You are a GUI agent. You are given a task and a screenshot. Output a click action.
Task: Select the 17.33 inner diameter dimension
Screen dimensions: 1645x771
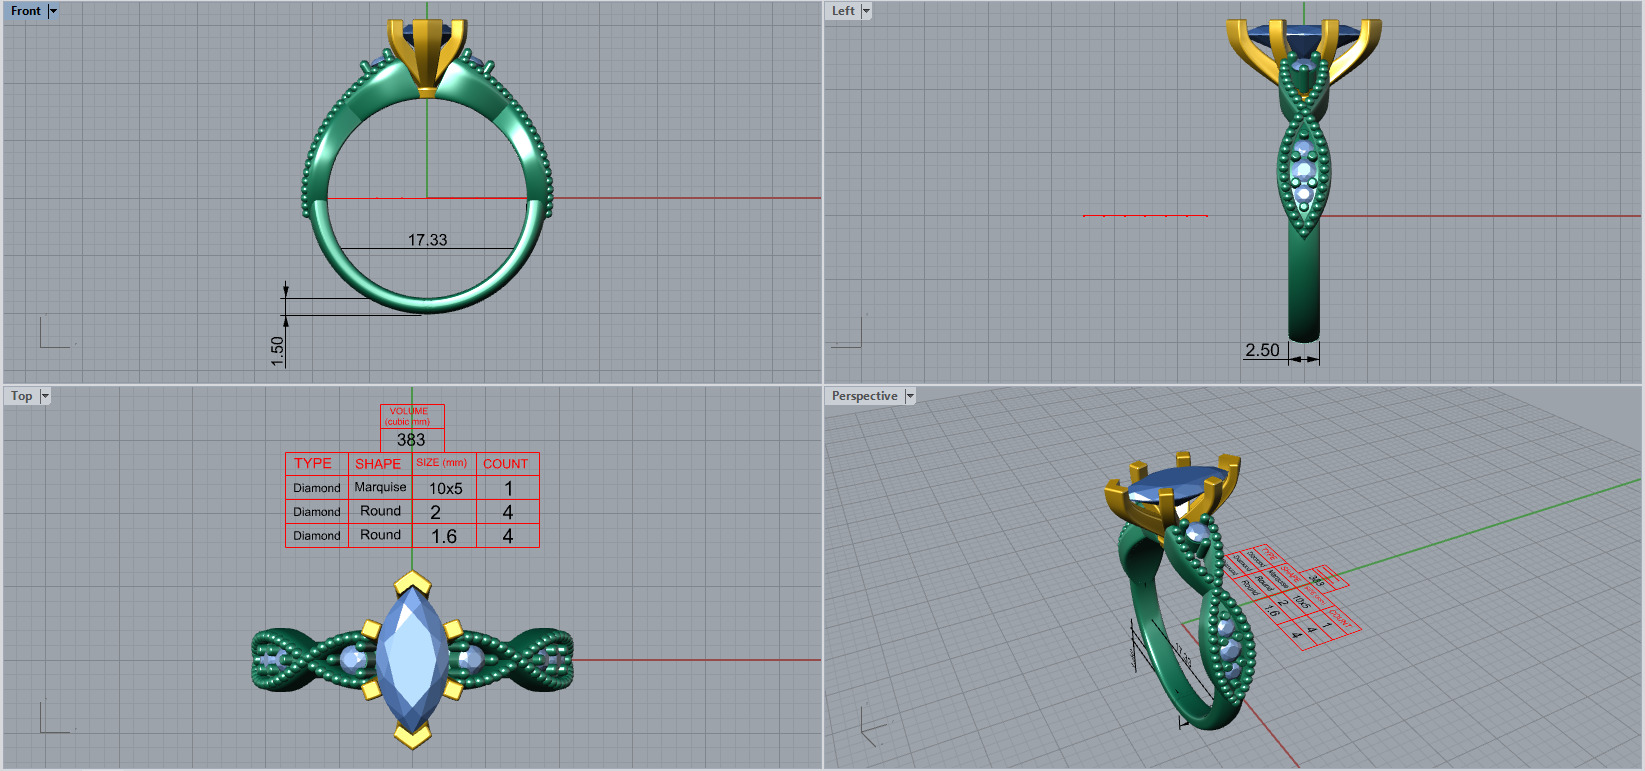point(427,240)
